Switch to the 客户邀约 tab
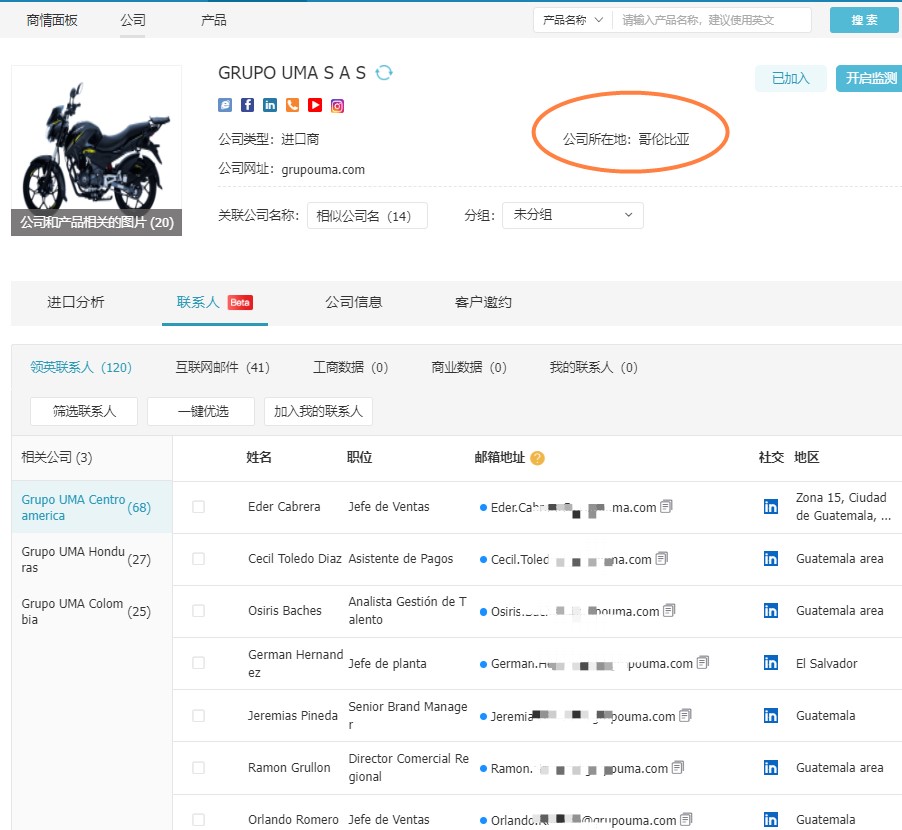 tap(483, 302)
